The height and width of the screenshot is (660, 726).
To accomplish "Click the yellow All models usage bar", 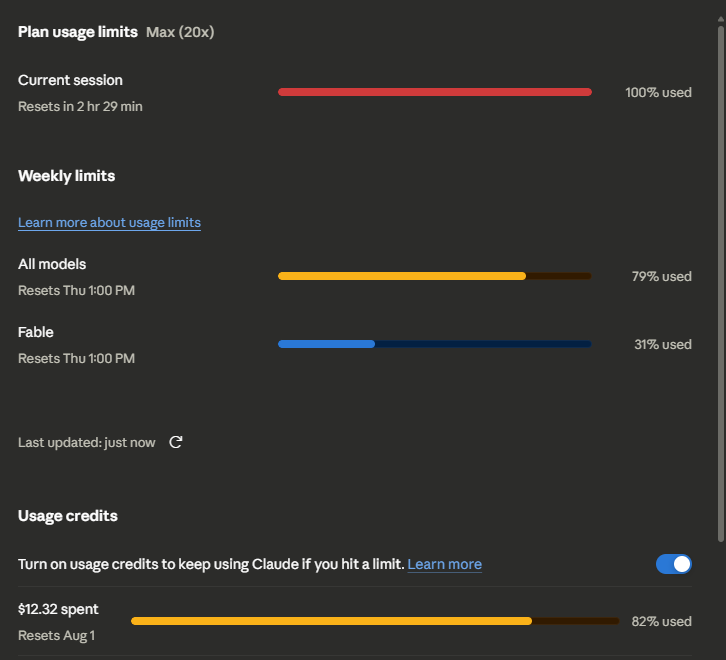I will (435, 276).
